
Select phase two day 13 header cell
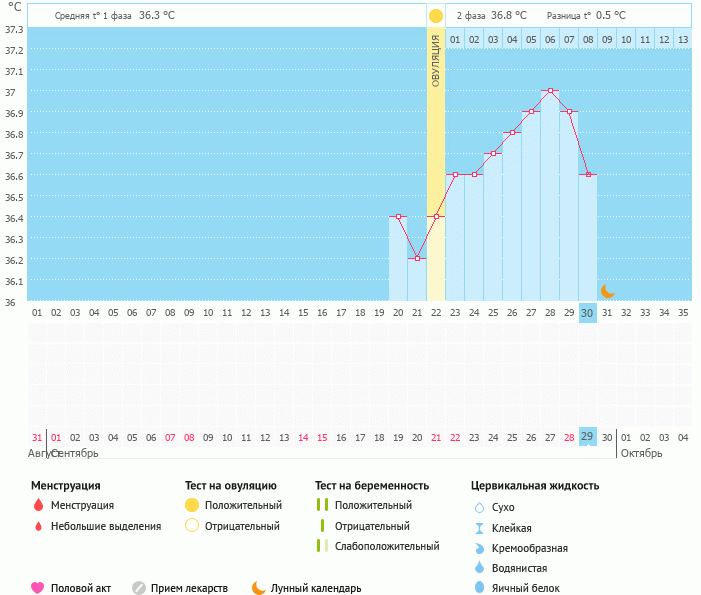pos(682,40)
